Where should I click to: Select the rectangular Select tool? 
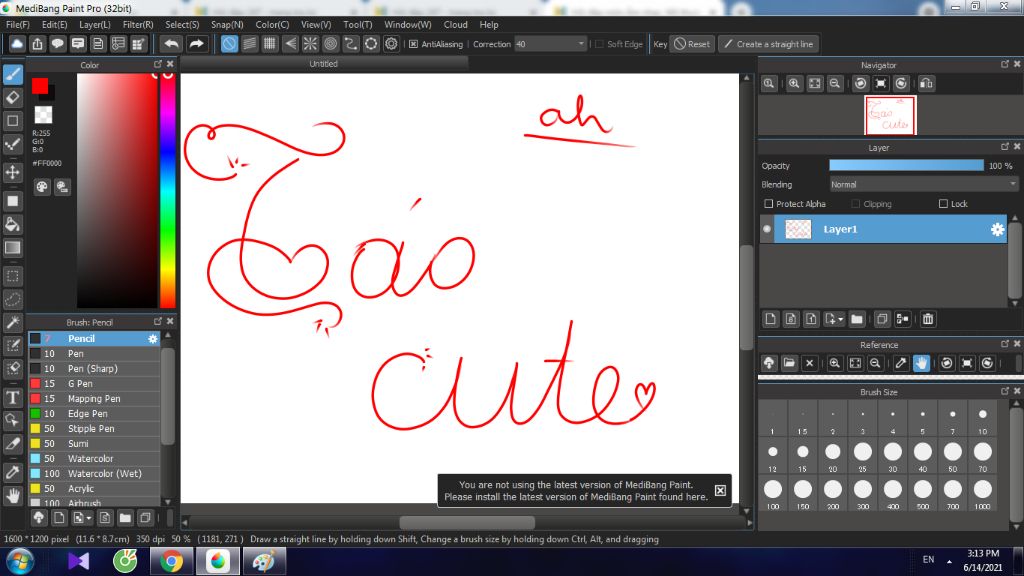coord(13,276)
